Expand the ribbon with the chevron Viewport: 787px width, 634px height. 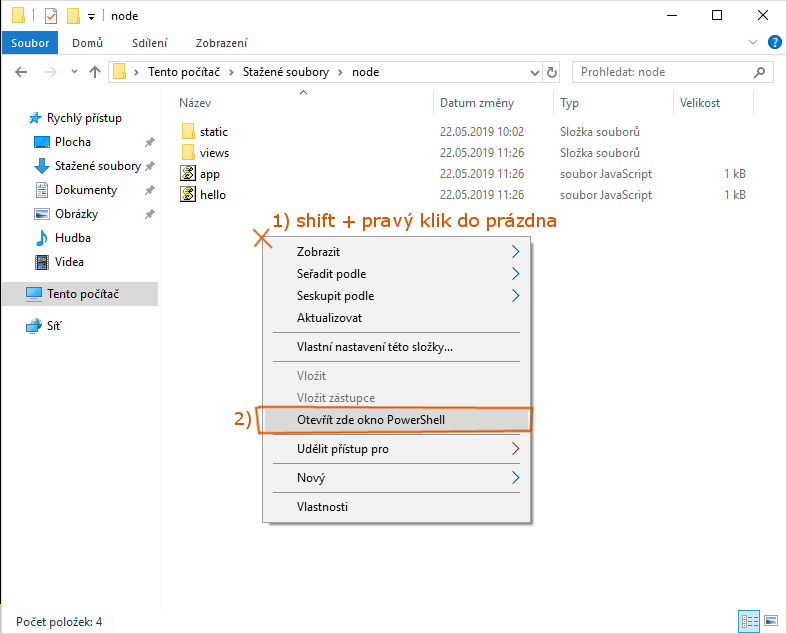753,43
